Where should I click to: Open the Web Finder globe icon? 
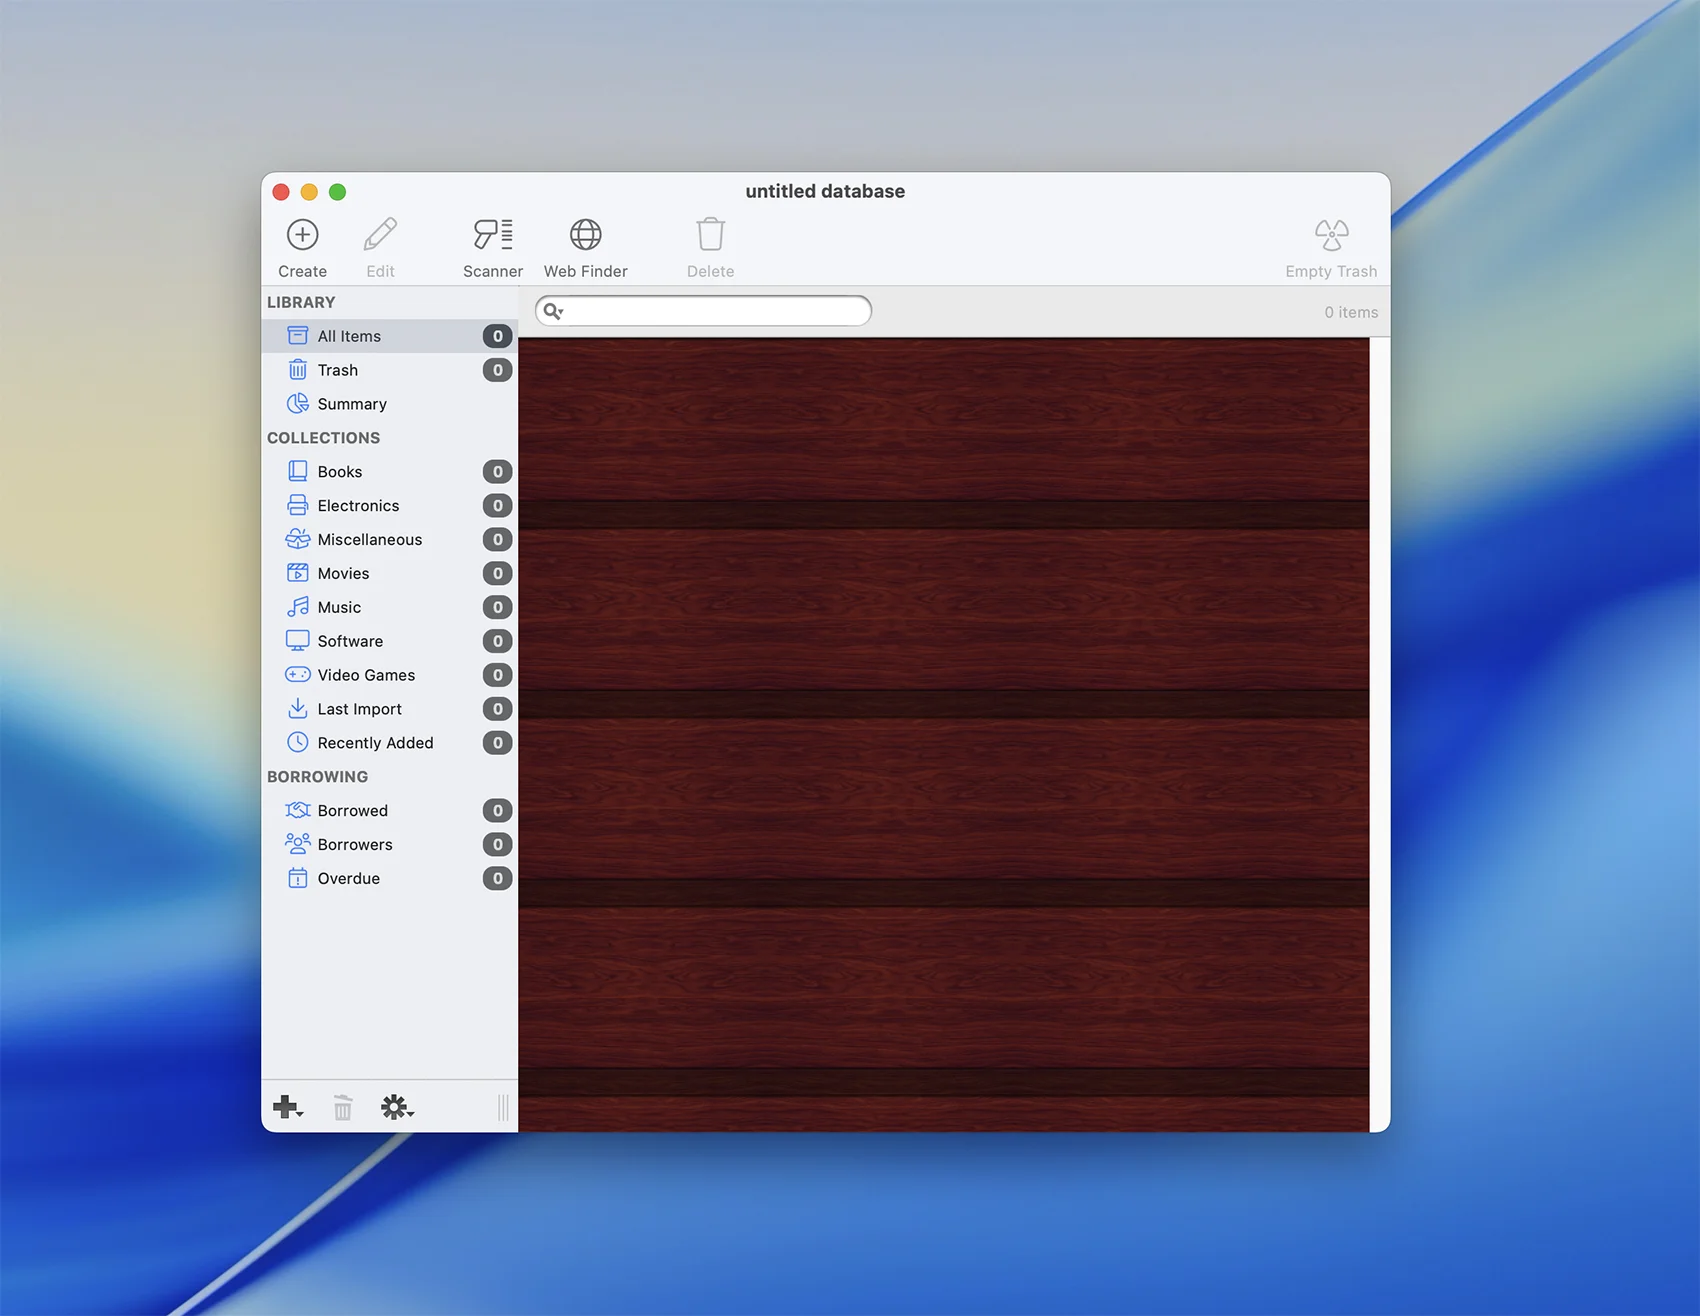[585, 235]
